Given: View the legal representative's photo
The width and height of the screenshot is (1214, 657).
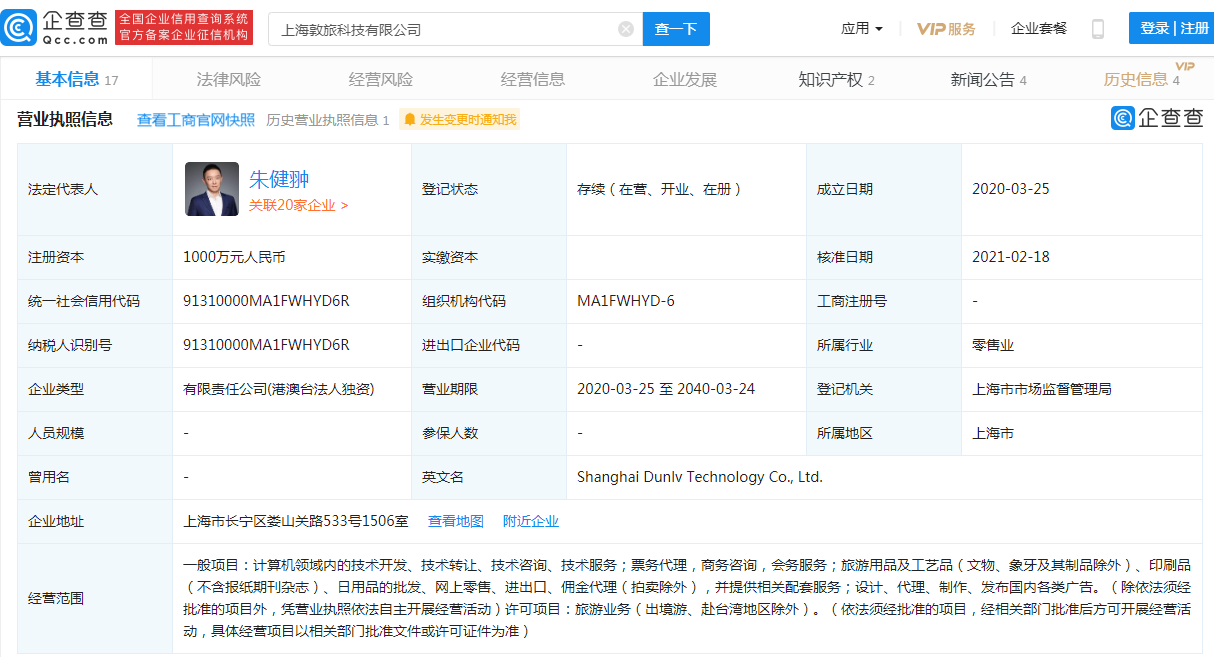Looking at the screenshot, I should point(212,189).
